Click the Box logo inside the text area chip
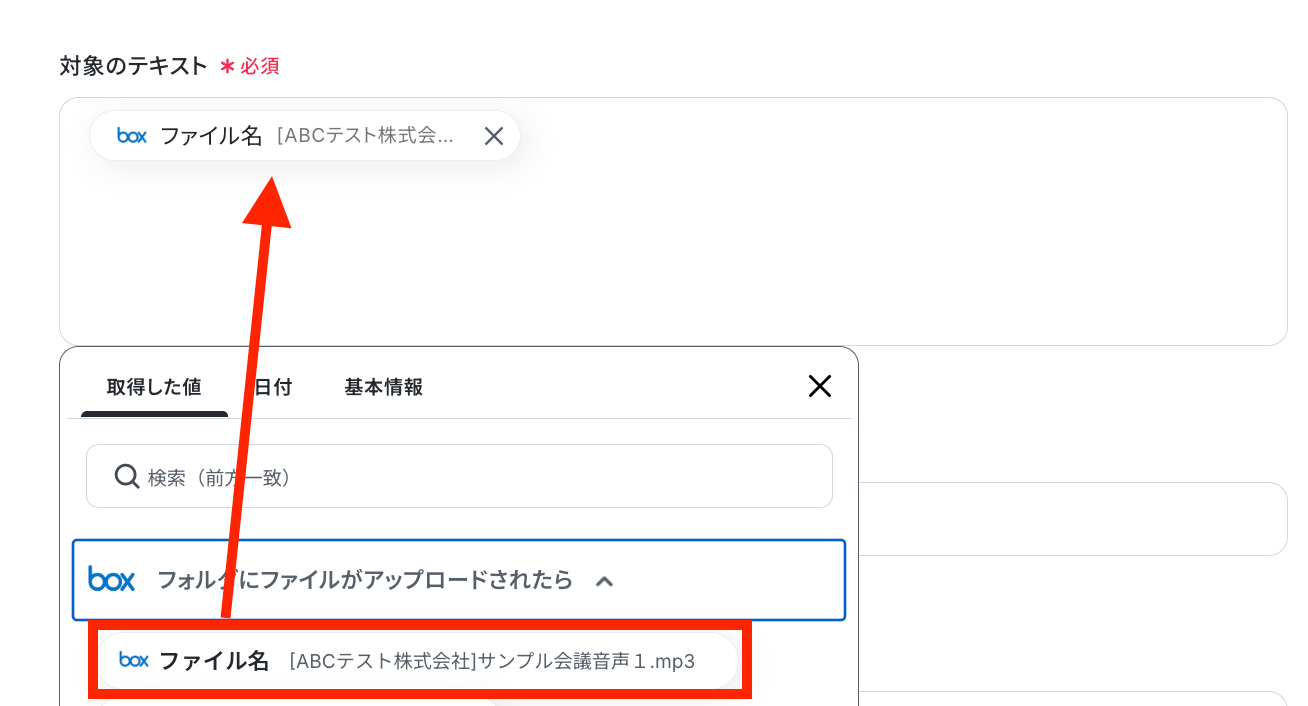The image size is (1308, 706). 132,136
